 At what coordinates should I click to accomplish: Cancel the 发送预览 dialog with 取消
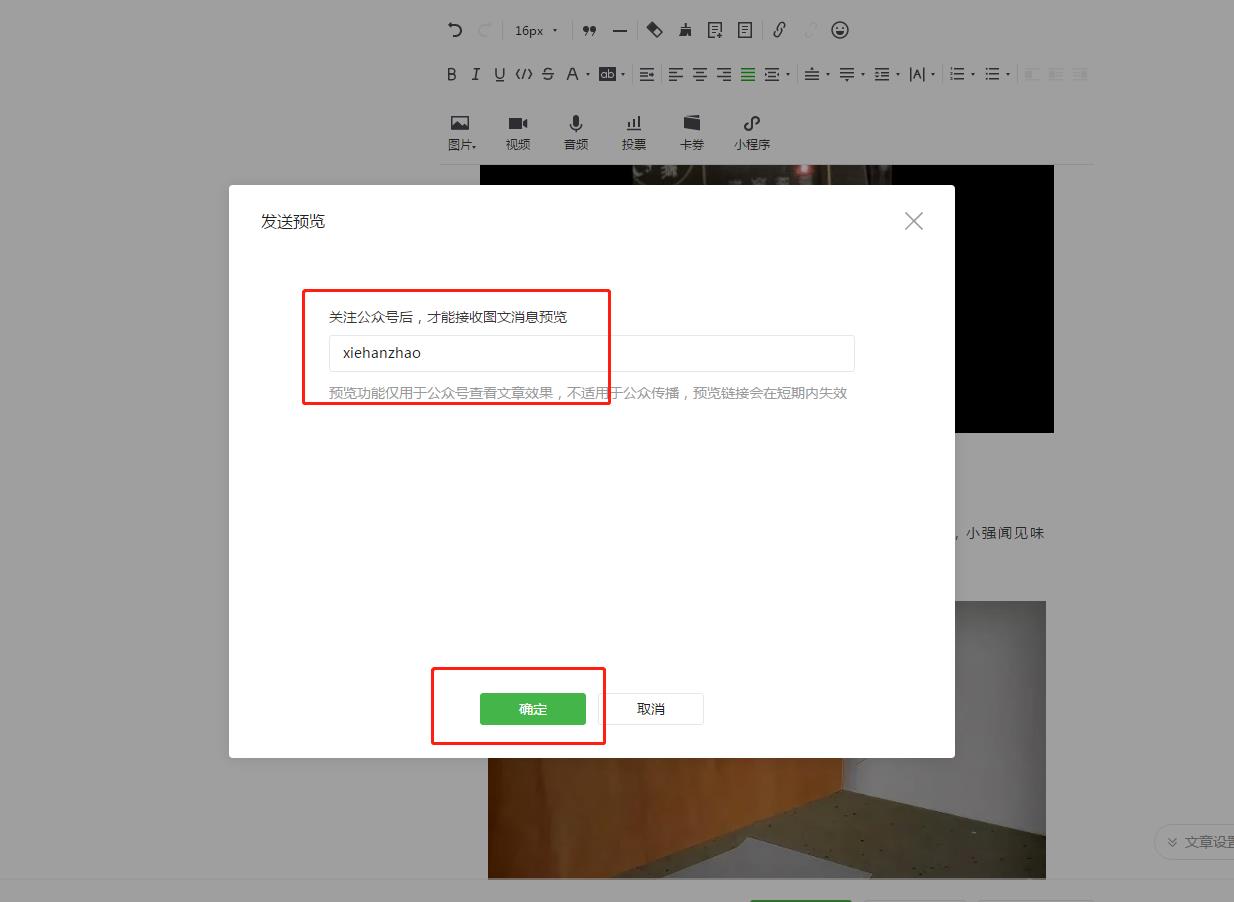[651, 709]
